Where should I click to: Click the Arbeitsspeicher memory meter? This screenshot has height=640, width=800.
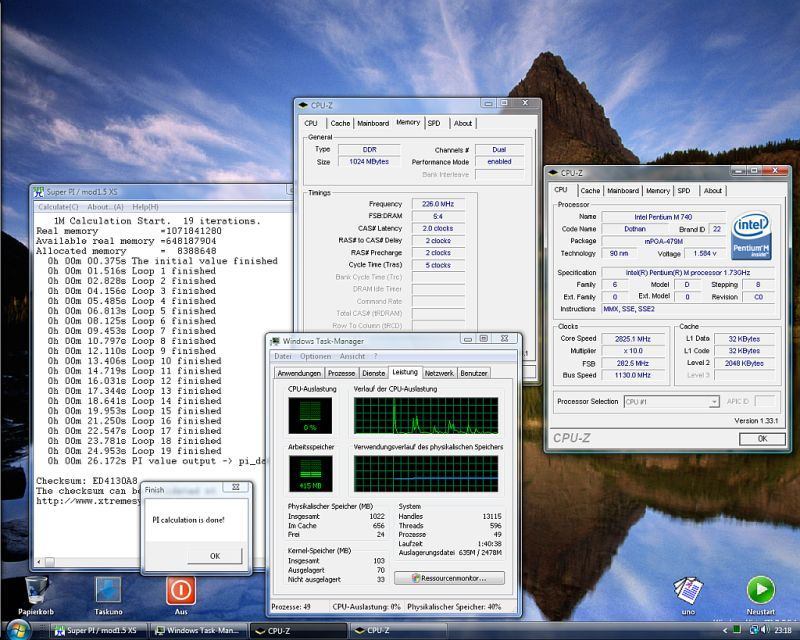tap(310, 474)
